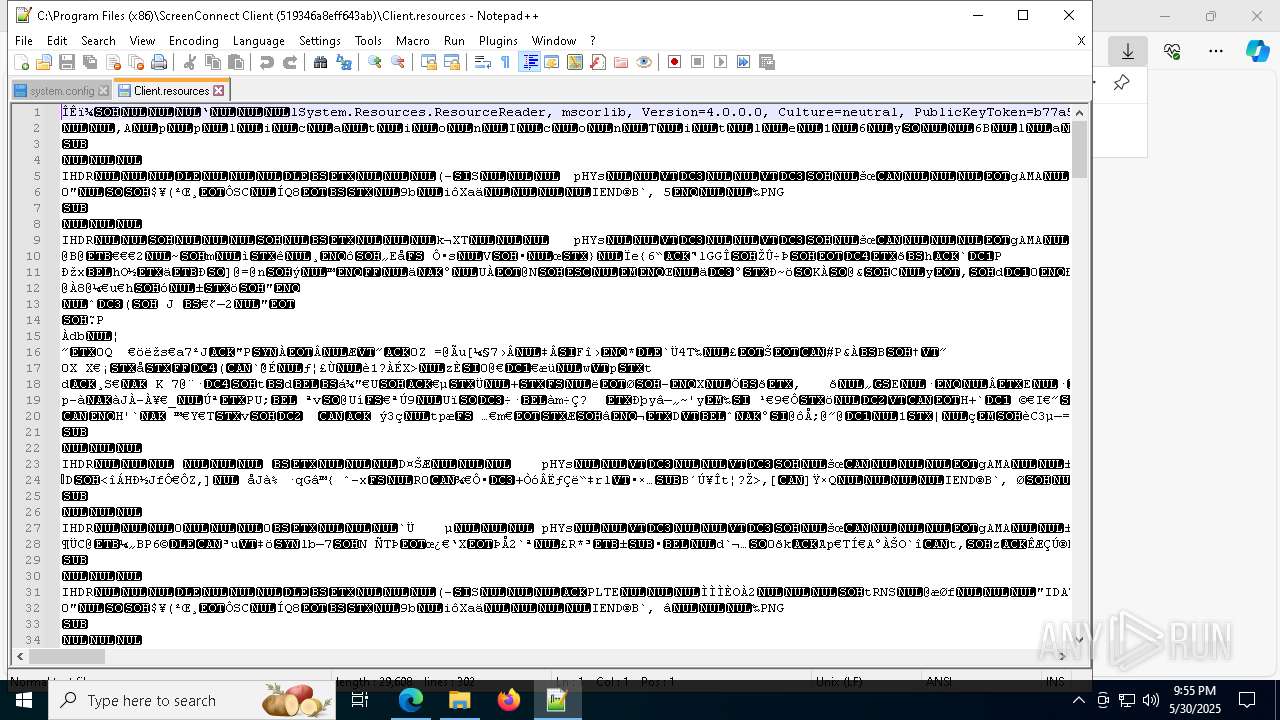The width and height of the screenshot is (1280, 720).
Task: Open the Encoding menu
Action: coord(193,41)
